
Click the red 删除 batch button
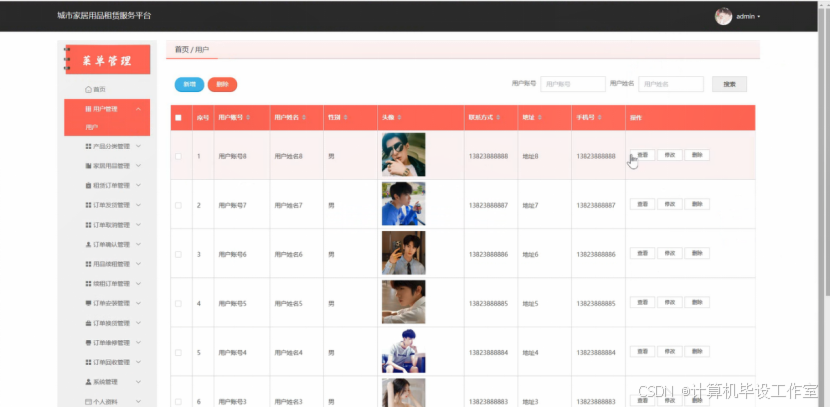[222, 85]
